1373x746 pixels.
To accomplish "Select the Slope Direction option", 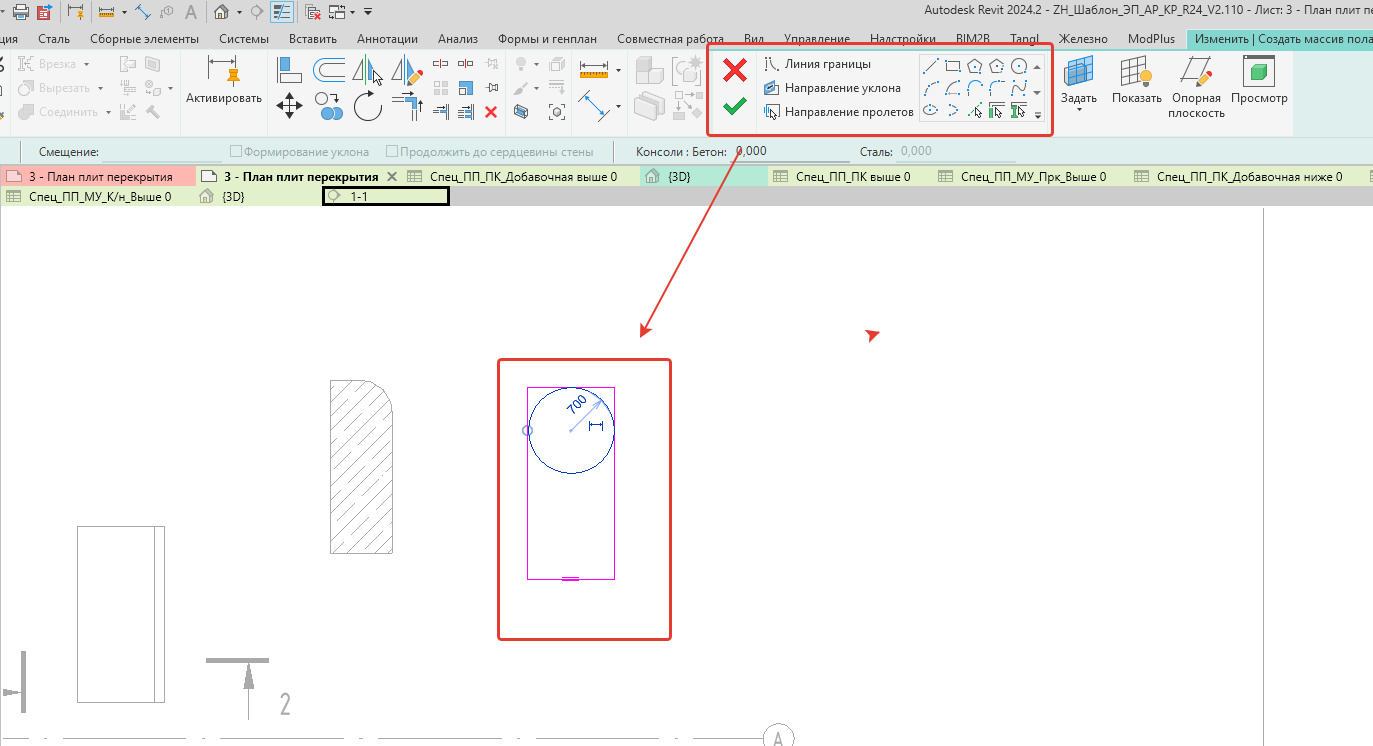I will coord(832,88).
